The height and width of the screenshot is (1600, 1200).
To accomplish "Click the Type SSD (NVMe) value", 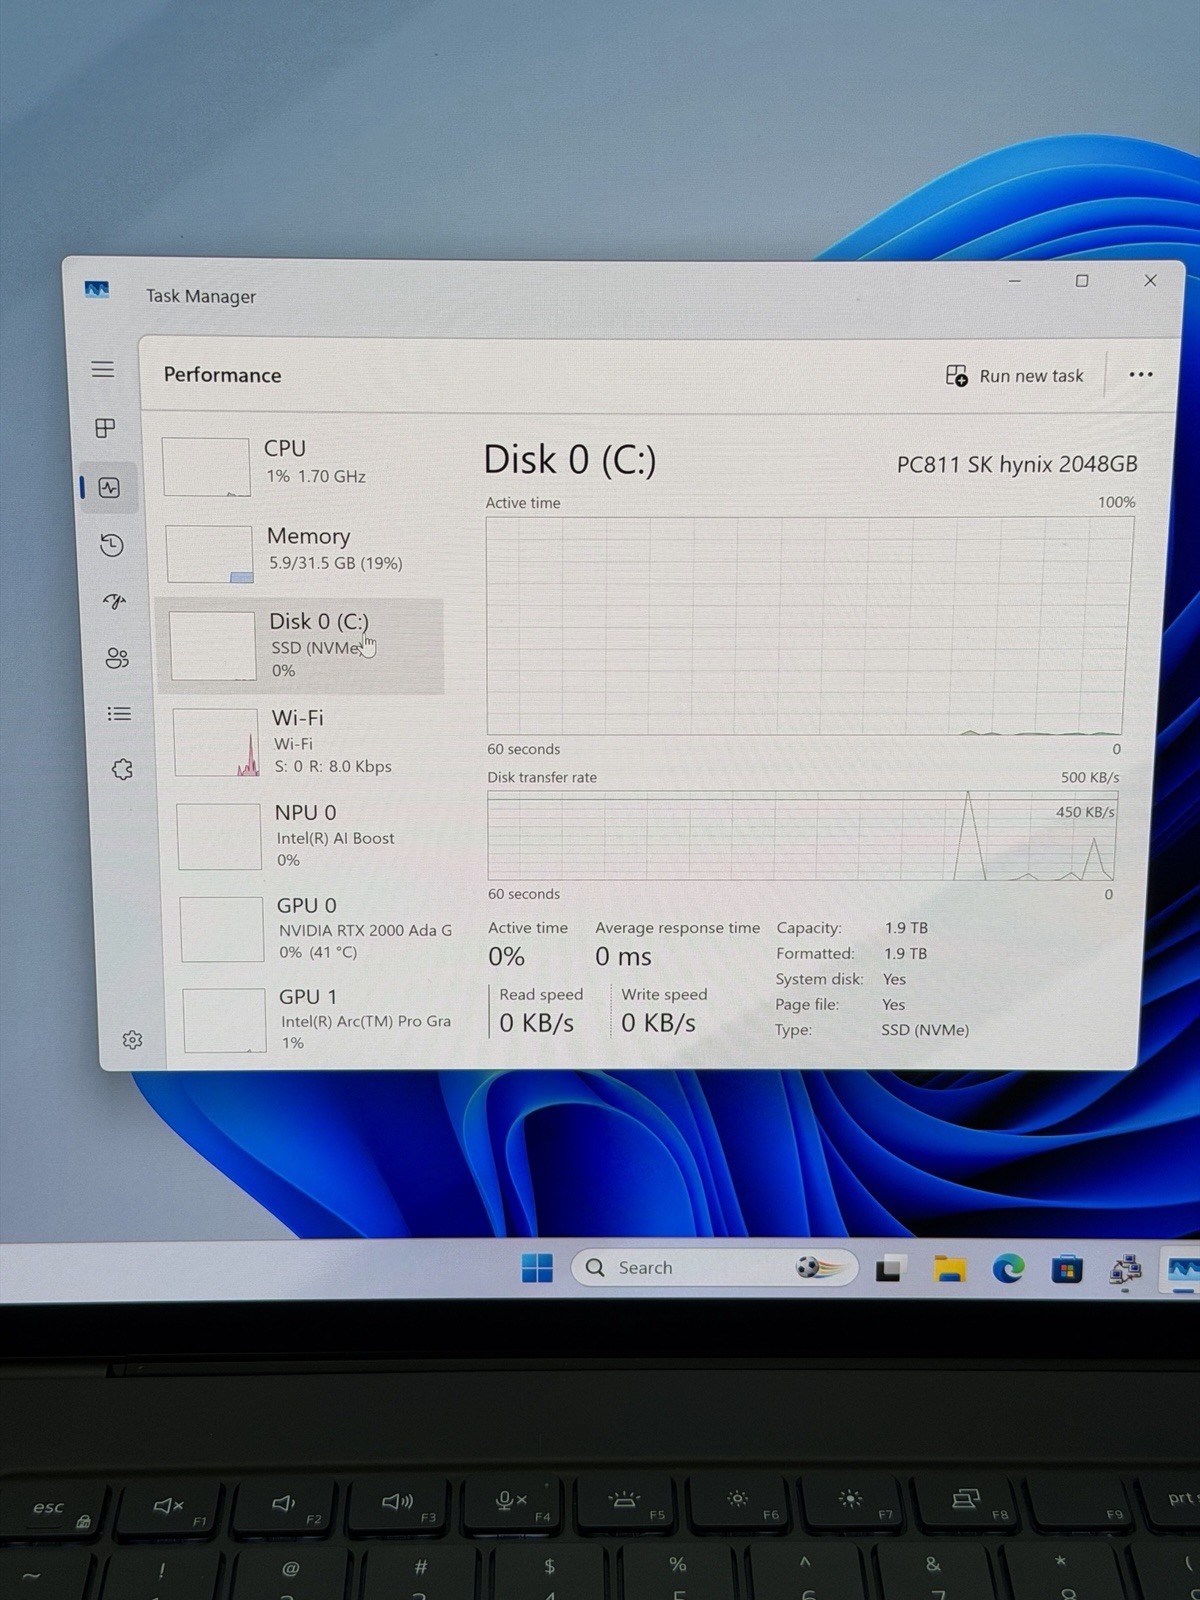I will (x=925, y=1030).
